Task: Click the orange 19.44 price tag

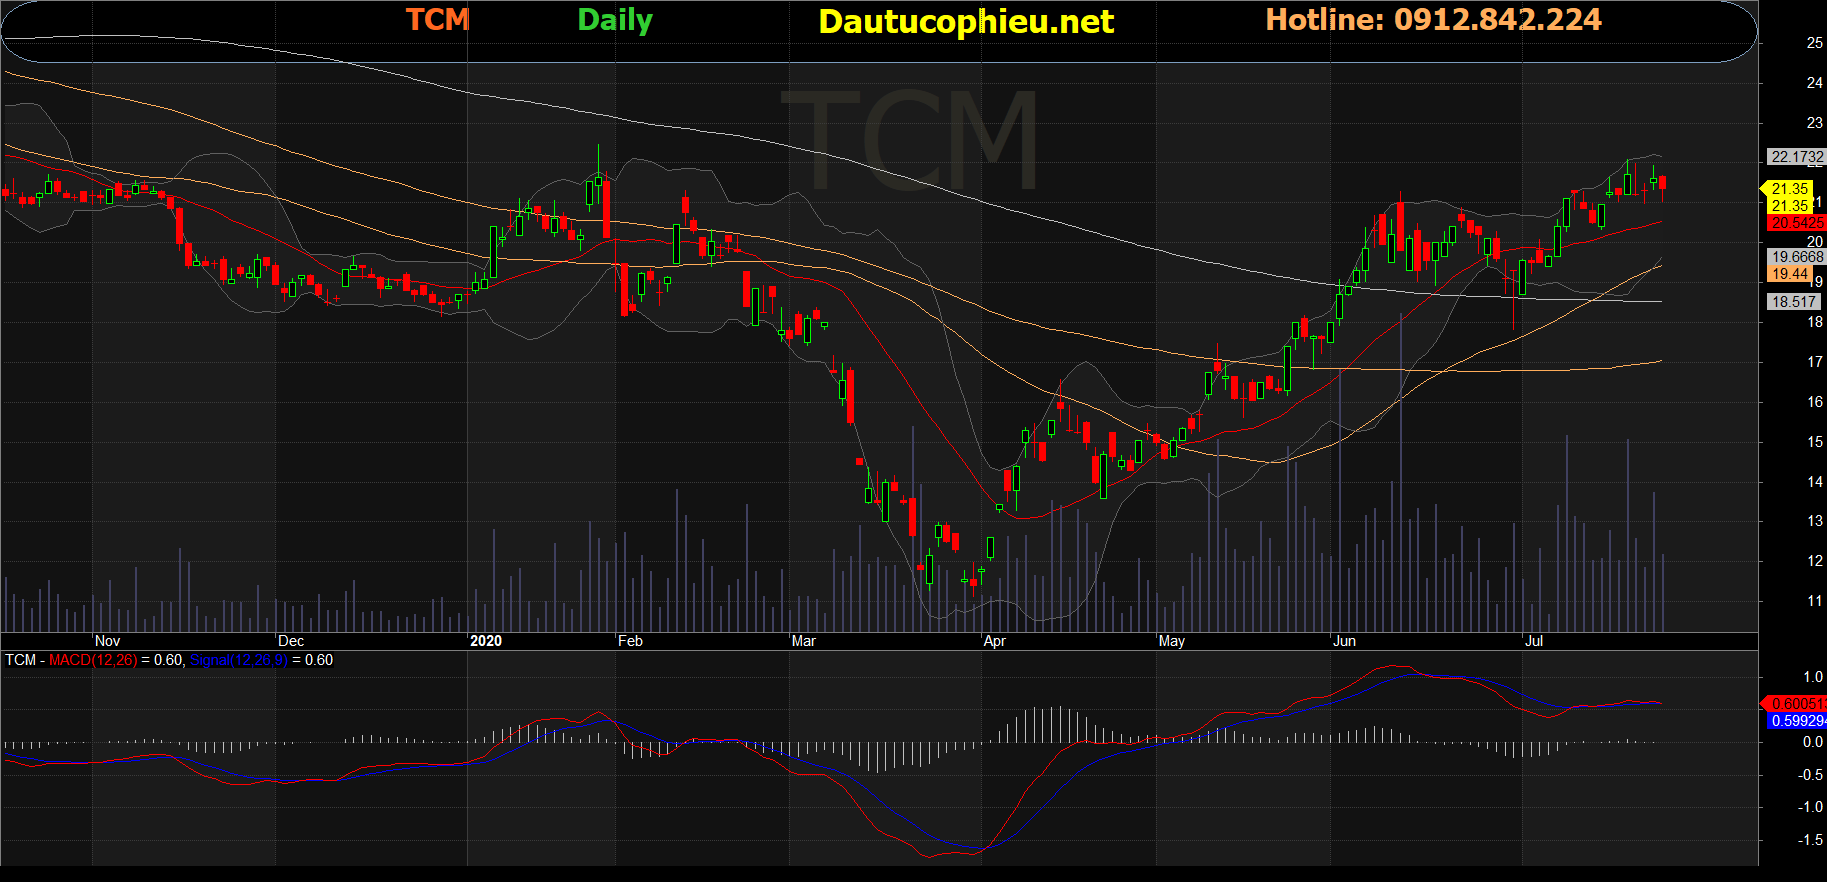Action: coord(1790,274)
